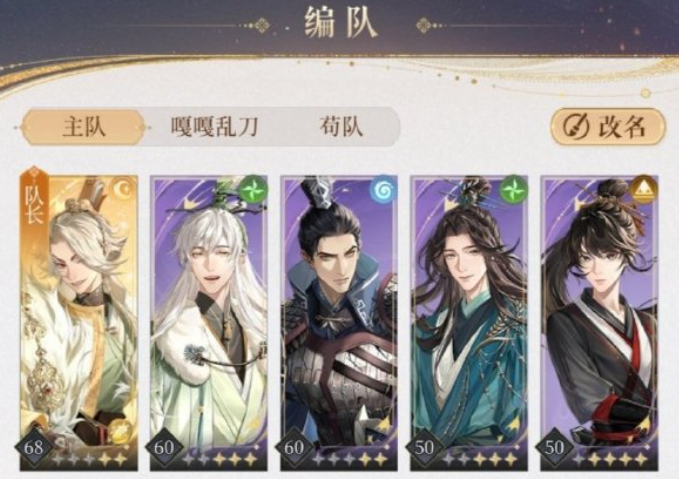Select the 主队 team tab
This screenshot has width=679, height=479.
tap(83, 127)
